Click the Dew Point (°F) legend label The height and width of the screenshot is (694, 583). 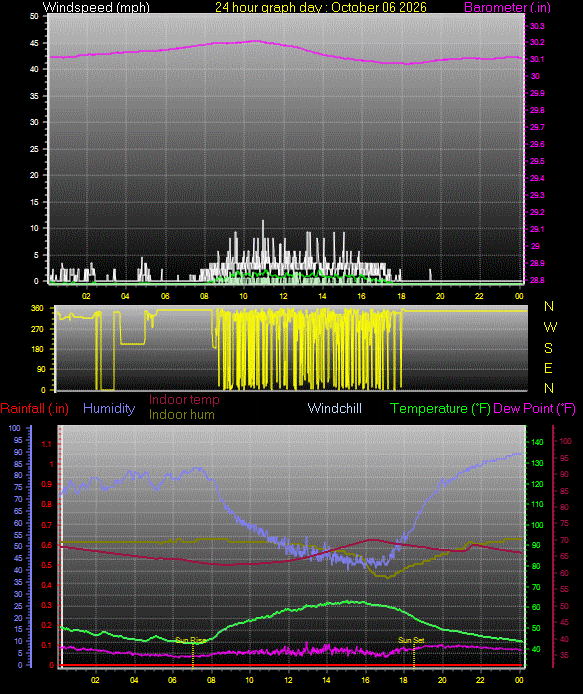tap(534, 409)
